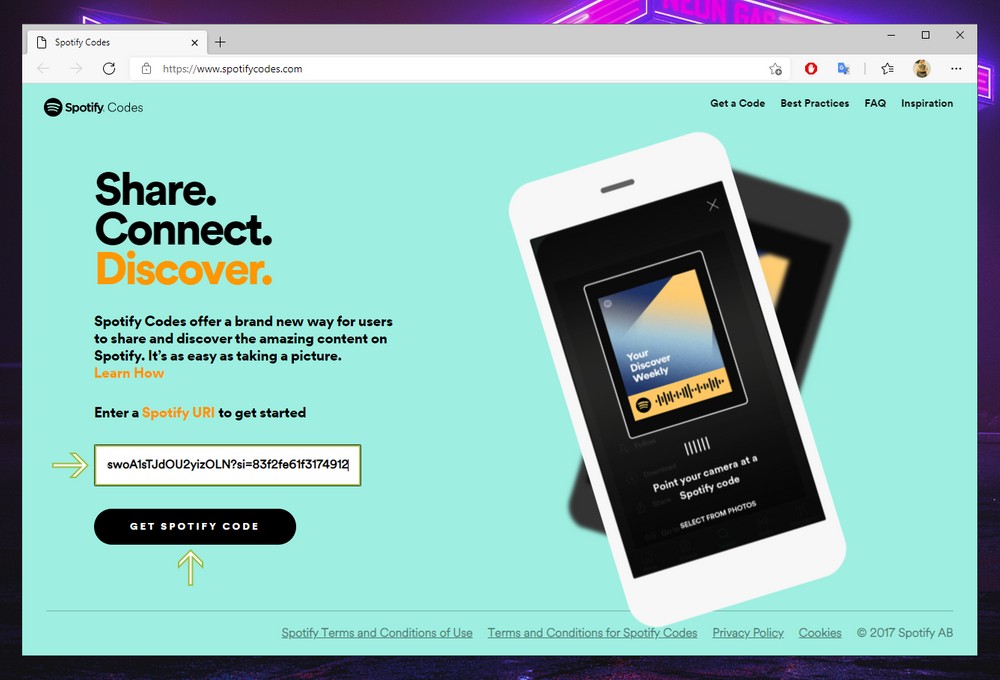Open the translate extension icon
This screenshot has height=680, width=1000.
click(x=843, y=68)
